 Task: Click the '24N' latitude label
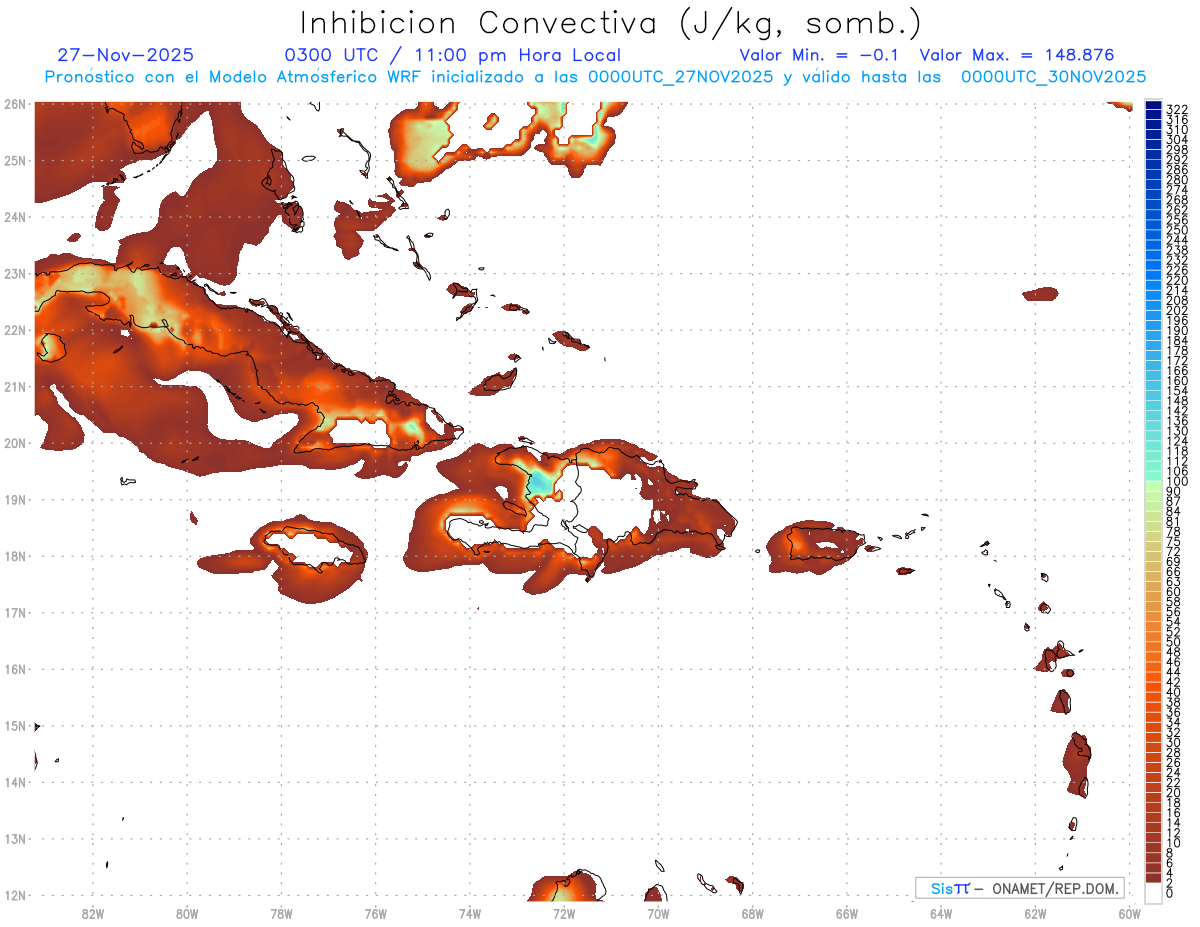(x=14, y=217)
